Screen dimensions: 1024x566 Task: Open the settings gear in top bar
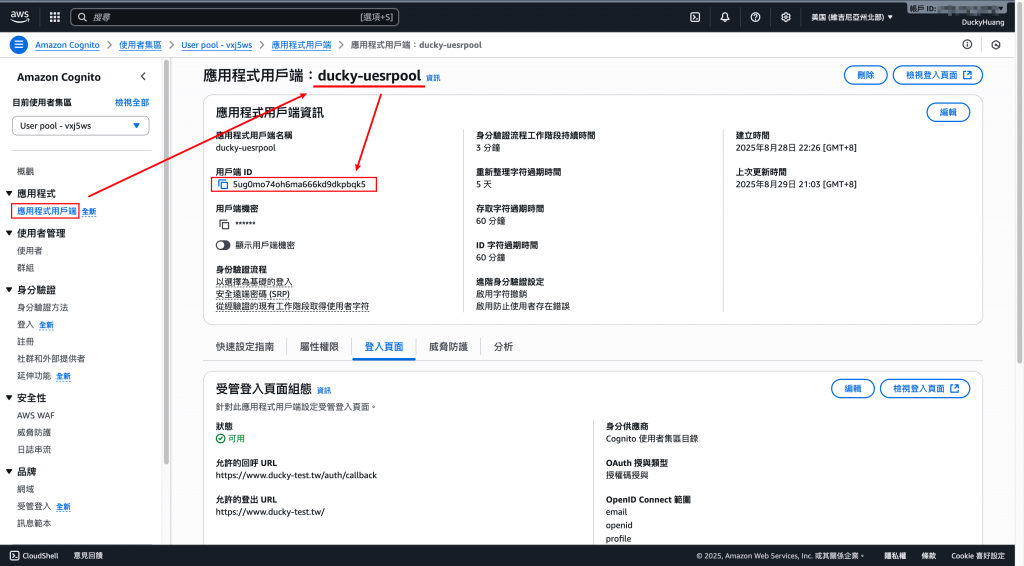(x=786, y=17)
